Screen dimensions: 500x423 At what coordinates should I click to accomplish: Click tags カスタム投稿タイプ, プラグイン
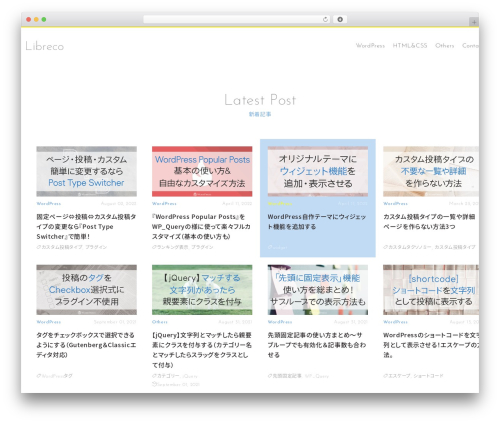[x=72, y=247]
